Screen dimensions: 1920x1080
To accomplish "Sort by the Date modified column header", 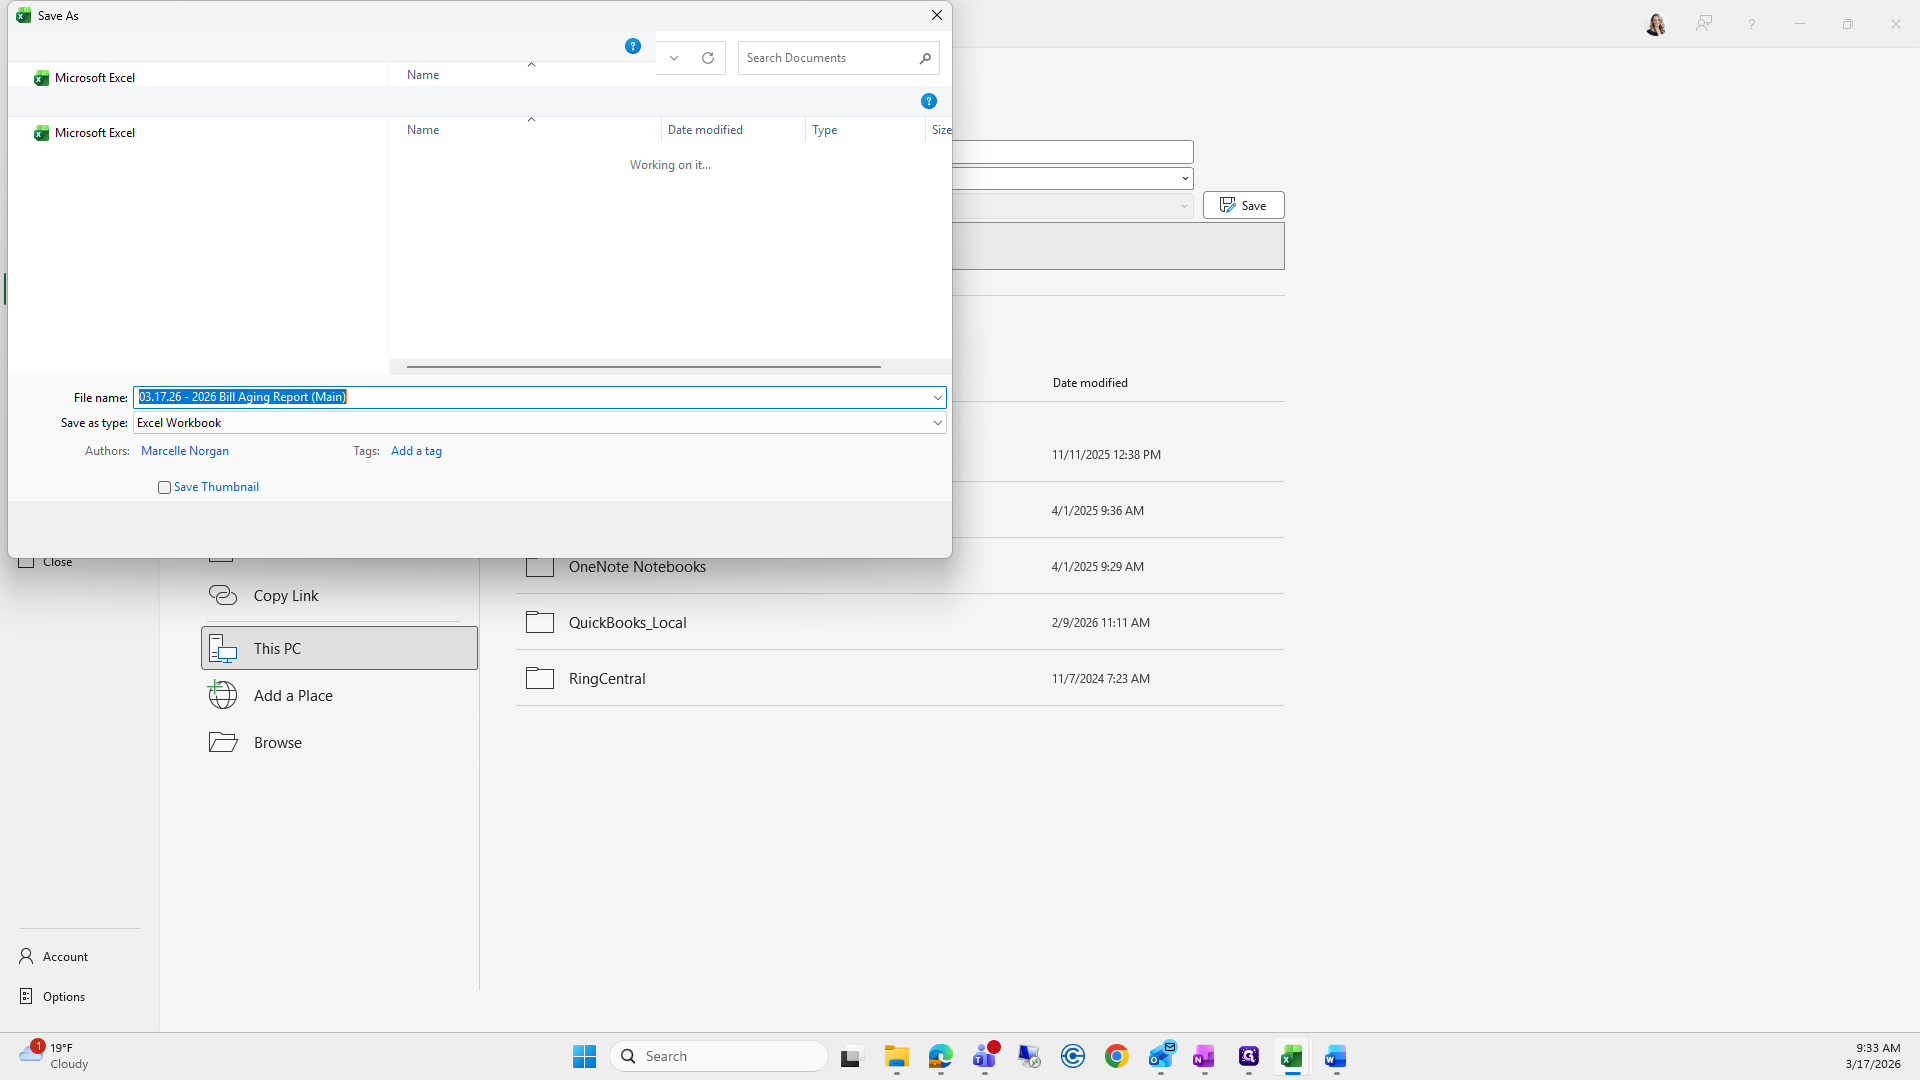I will (x=705, y=130).
